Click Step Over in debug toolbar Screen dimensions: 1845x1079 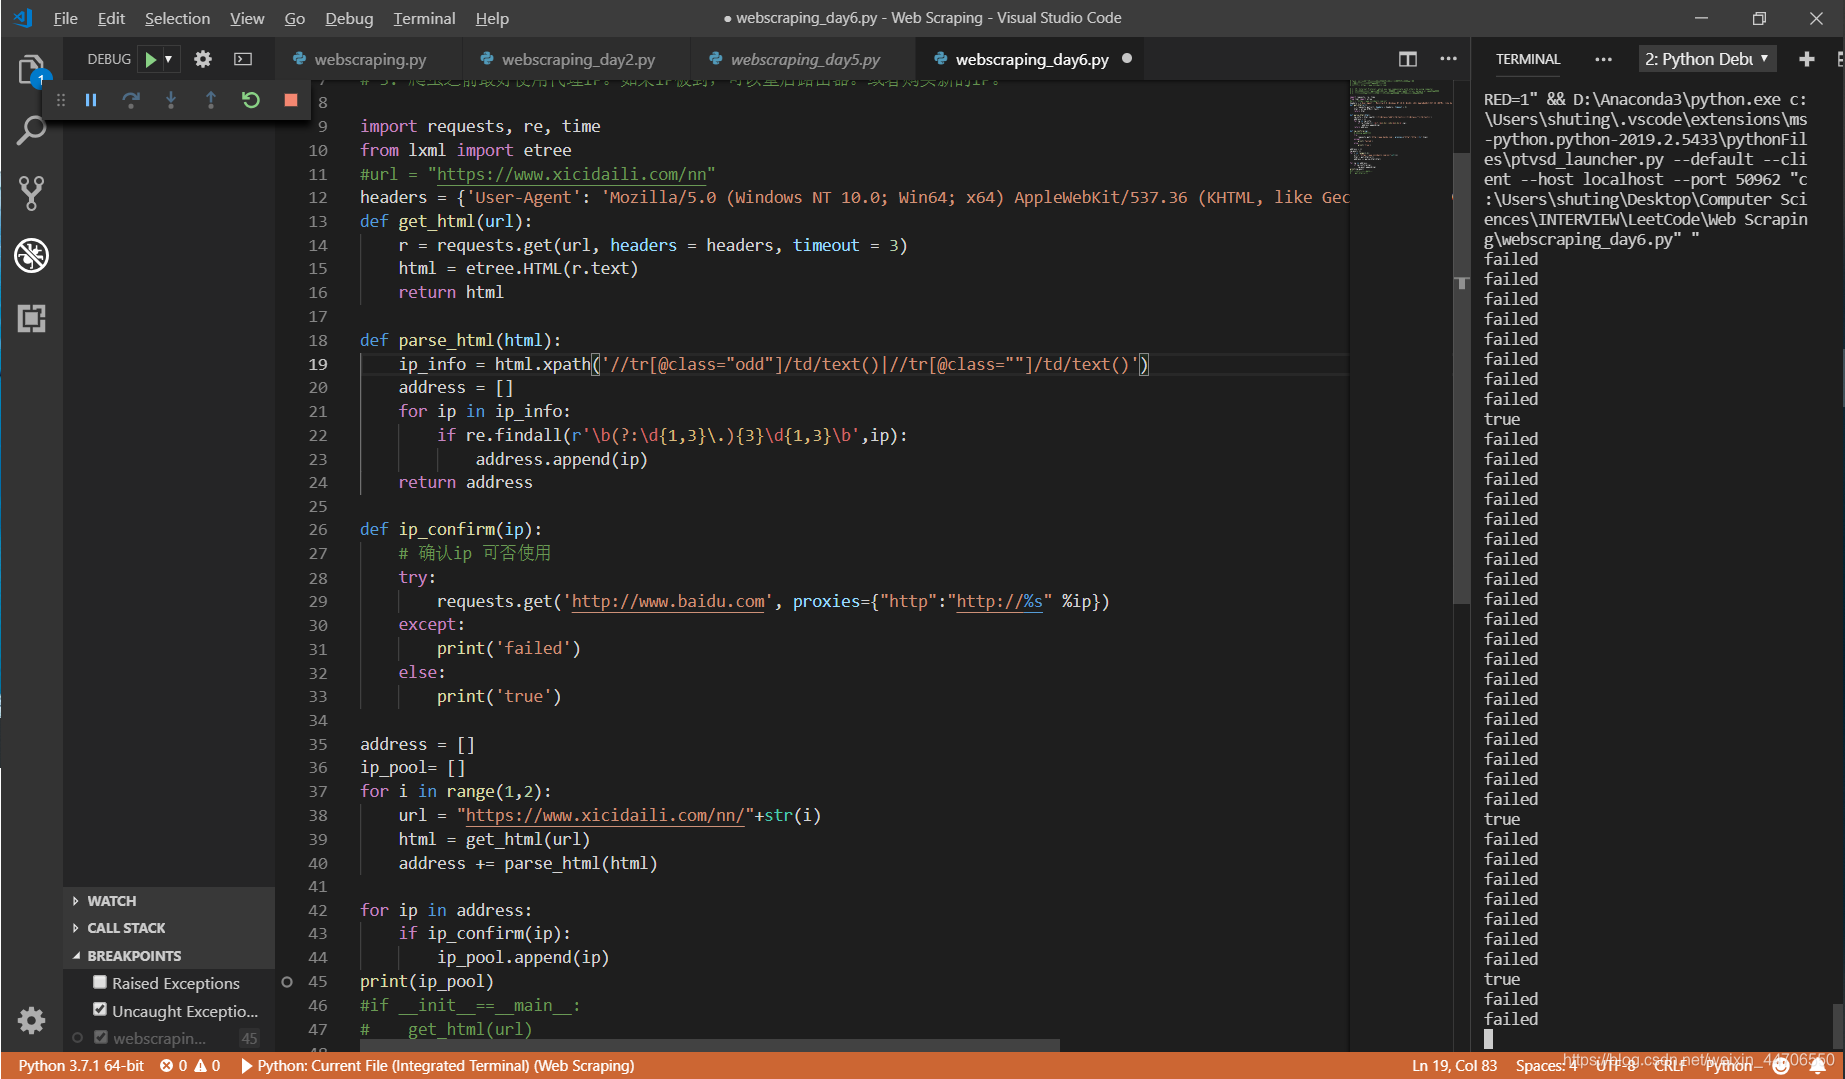click(x=131, y=100)
